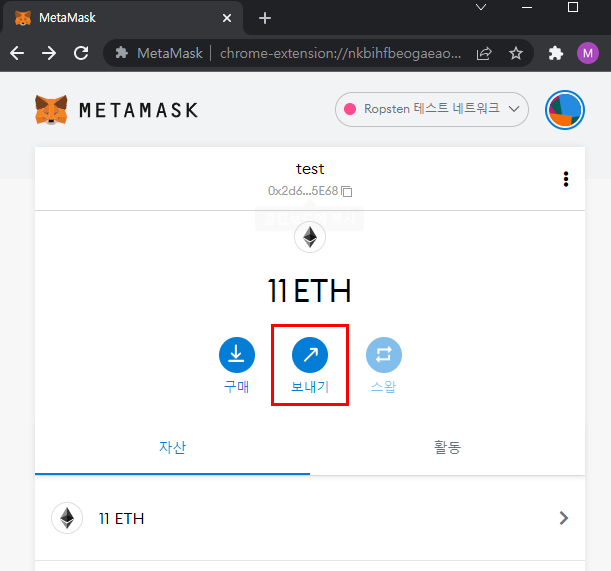Click the Ethereum logo above the balance
This screenshot has height=571, width=611.
pyautogui.click(x=310, y=237)
